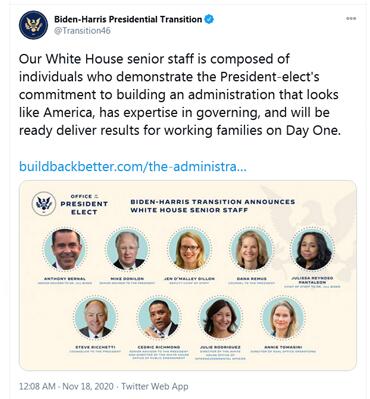This screenshot has width=370, height=399.
Task: Select Jen O'Malley Dillon's portrait
Action: 189,250
